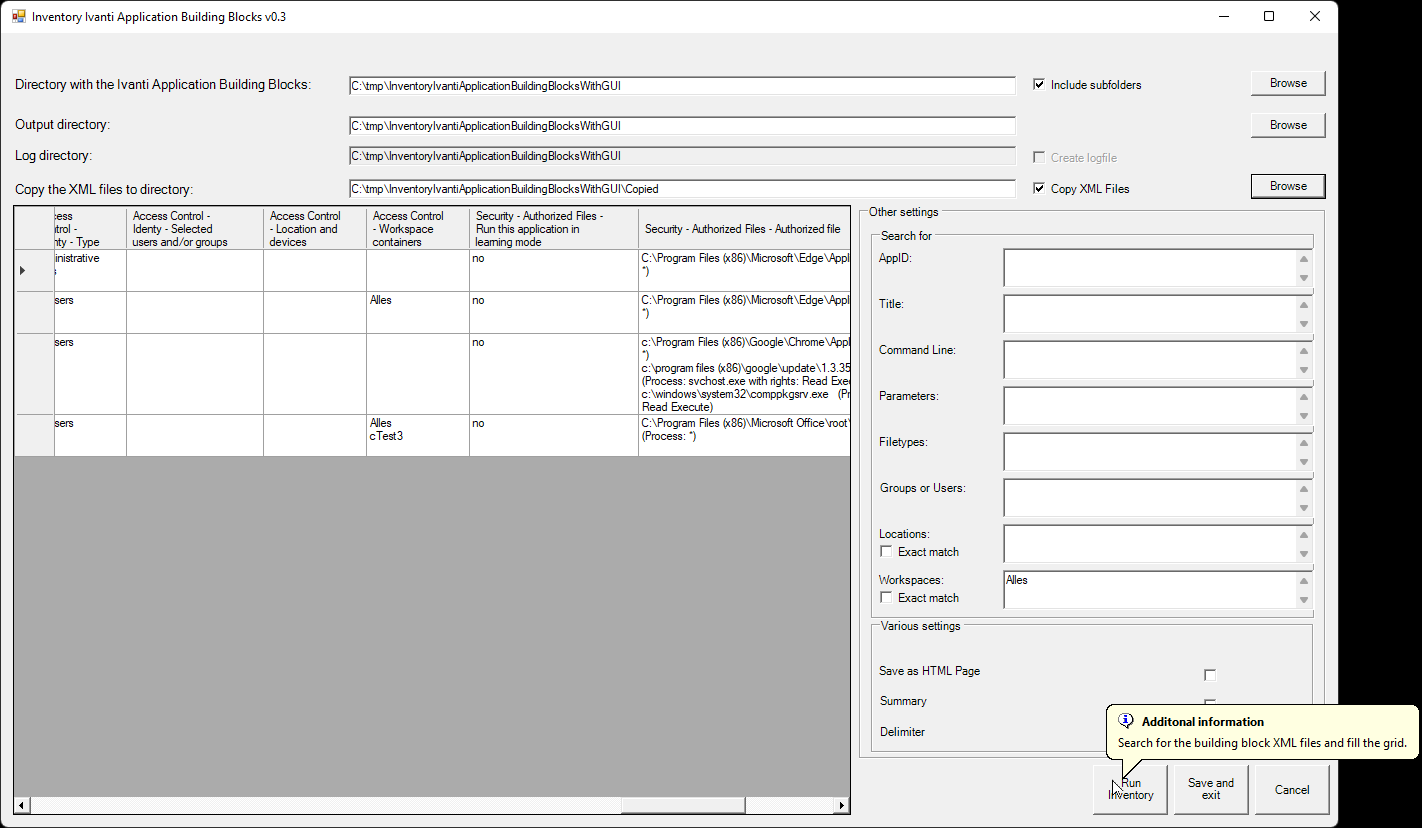
Task: Enable Exact match for Locations
Action: [x=886, y=552]
